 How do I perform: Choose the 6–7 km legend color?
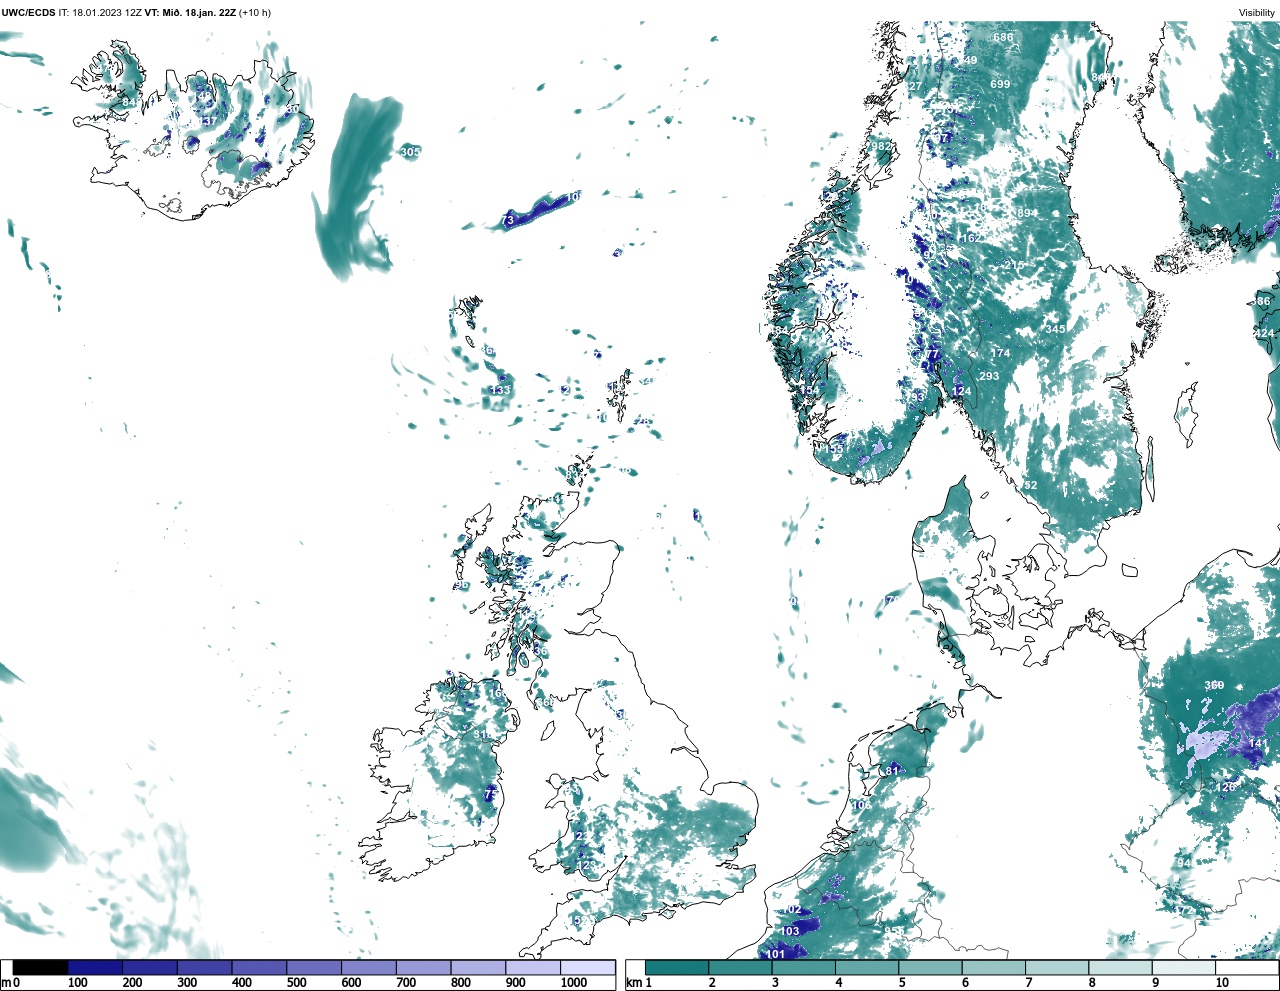(993, 968)
